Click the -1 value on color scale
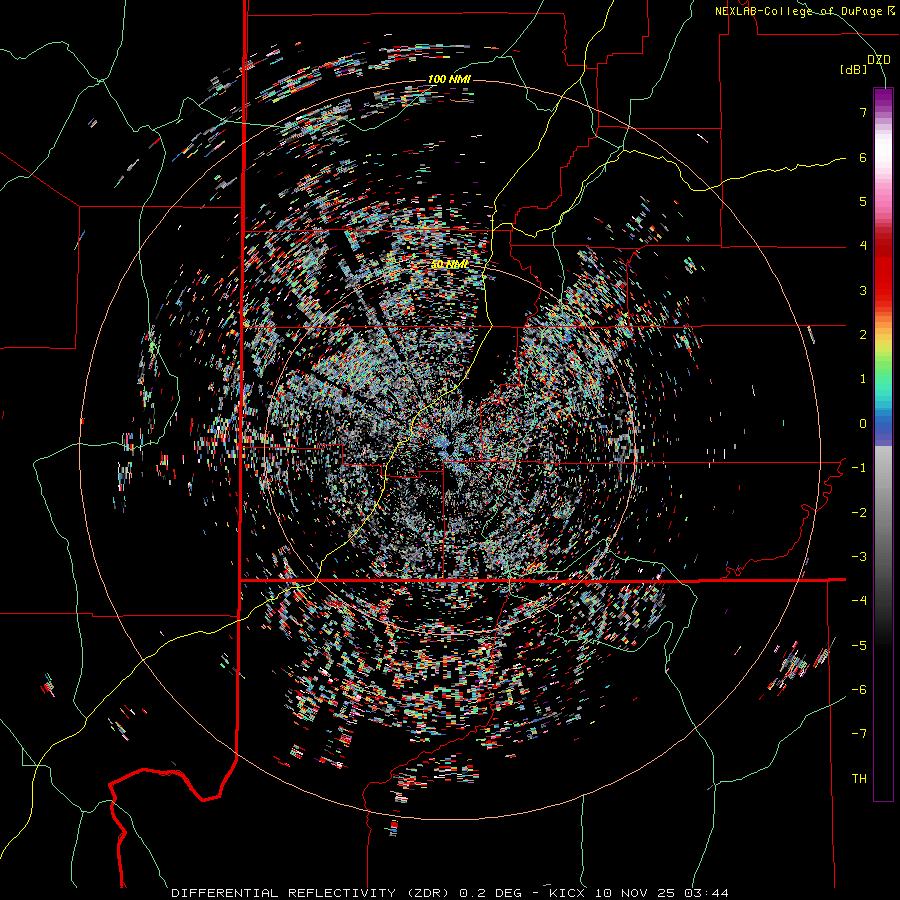The width and height of the screenshot is (900, 900). (x=859, y=468)
